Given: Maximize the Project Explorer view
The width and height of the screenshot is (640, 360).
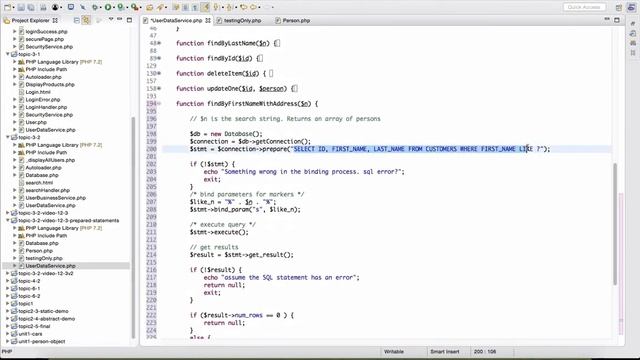Looking at the screenshot, I should click(129, 20).
